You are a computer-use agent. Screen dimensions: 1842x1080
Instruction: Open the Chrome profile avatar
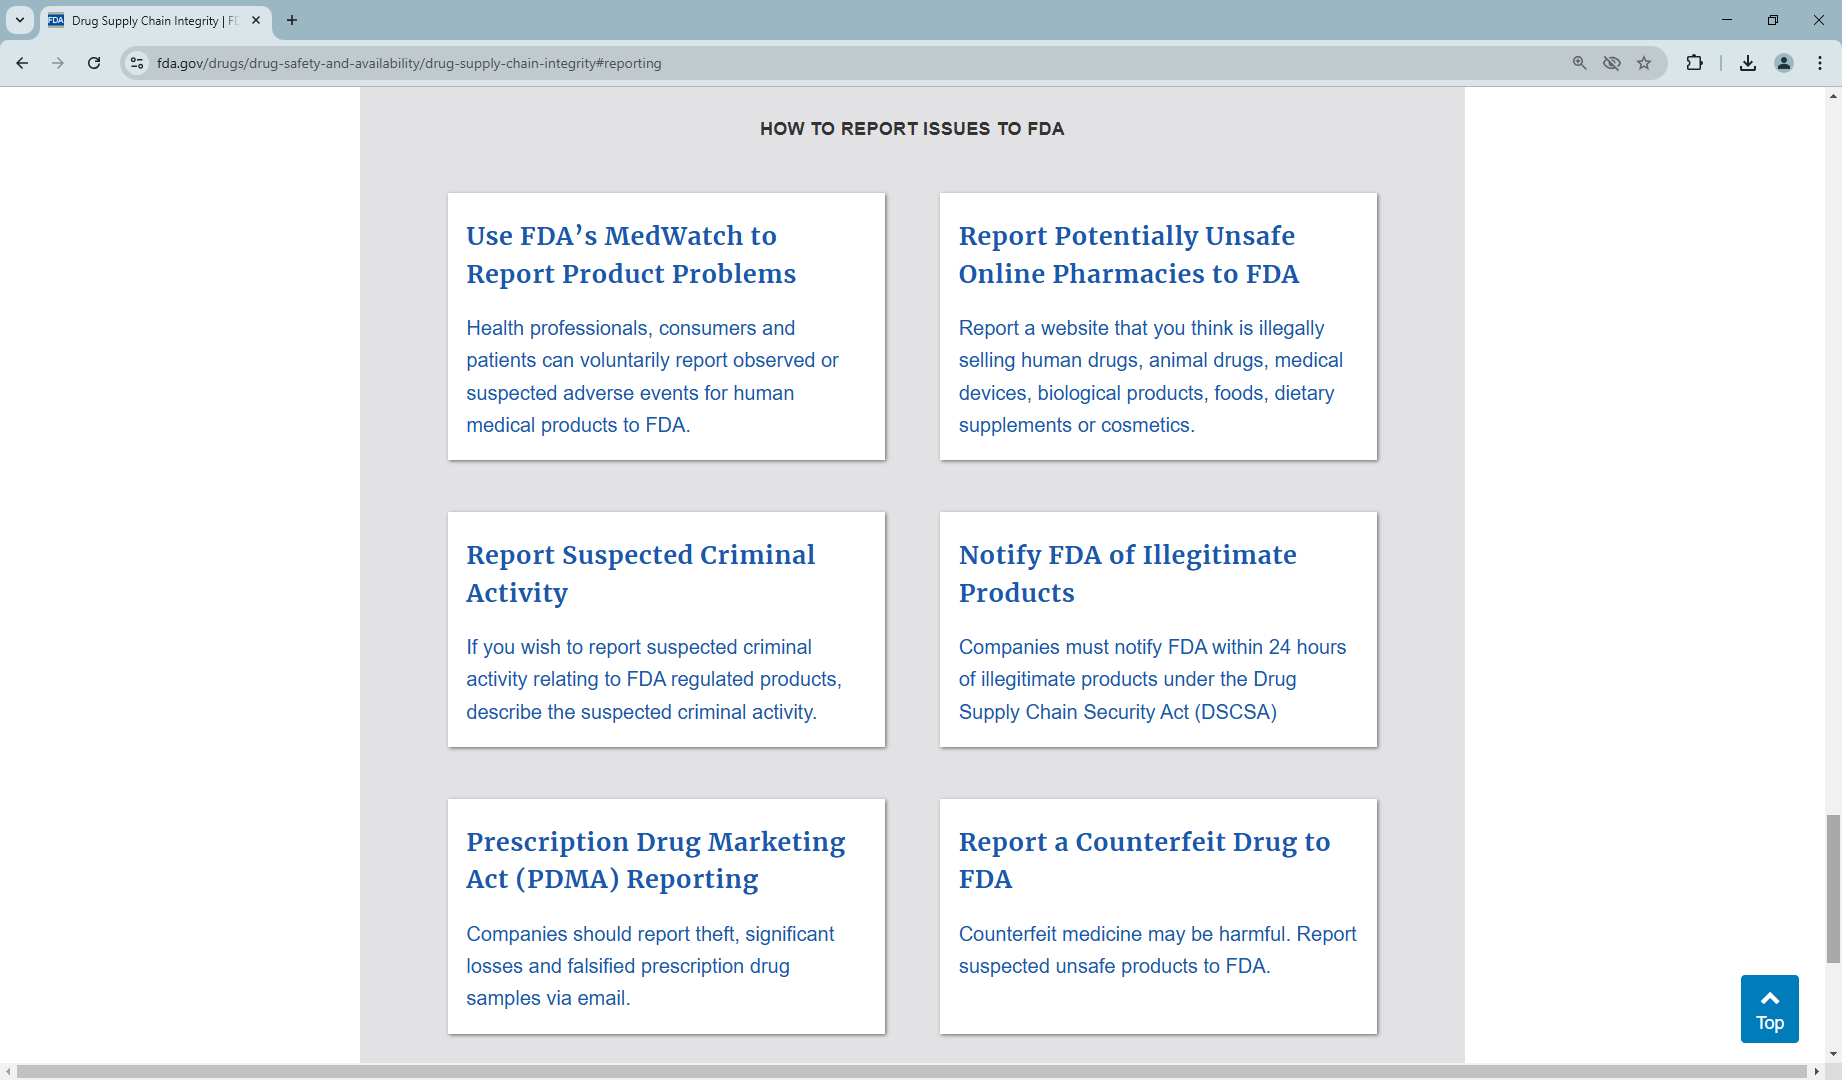pyautogui.click(x=1784, y=63)
